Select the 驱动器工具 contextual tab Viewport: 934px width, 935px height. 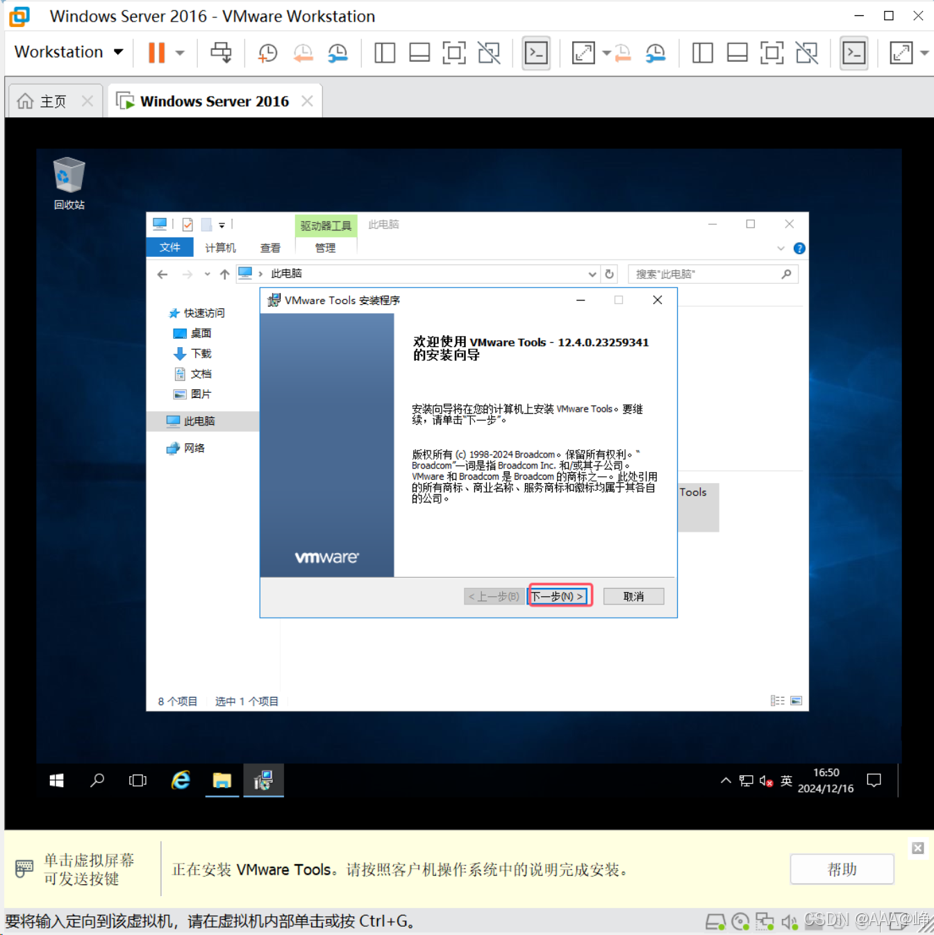pyautogui.click(x=326, y=225)
